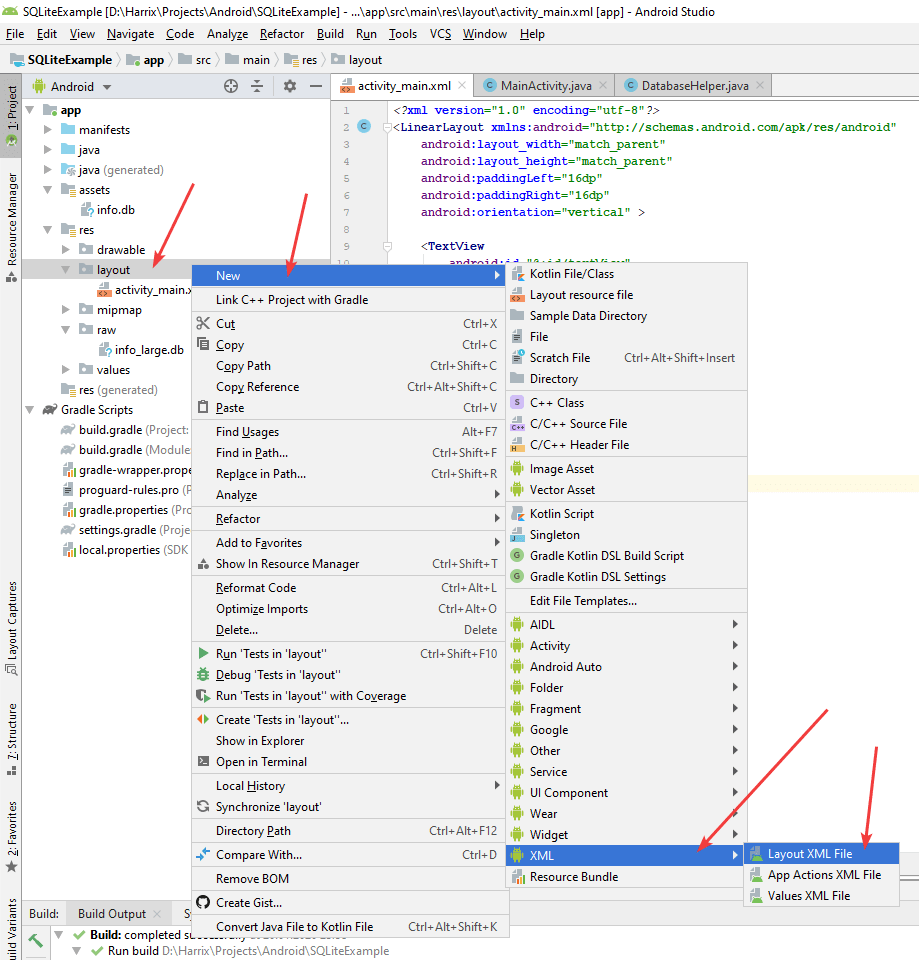Expand the values folder in res
Viewport: 919px width, 960px height.
coord(66,370)
